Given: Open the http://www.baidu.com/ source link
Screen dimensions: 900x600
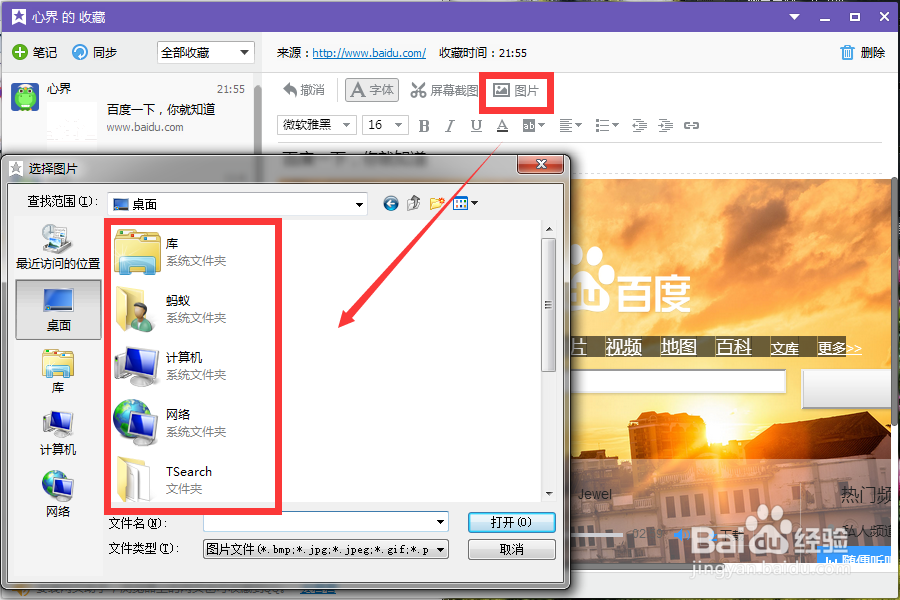Looking at the screenshot, I should [369, 53].
